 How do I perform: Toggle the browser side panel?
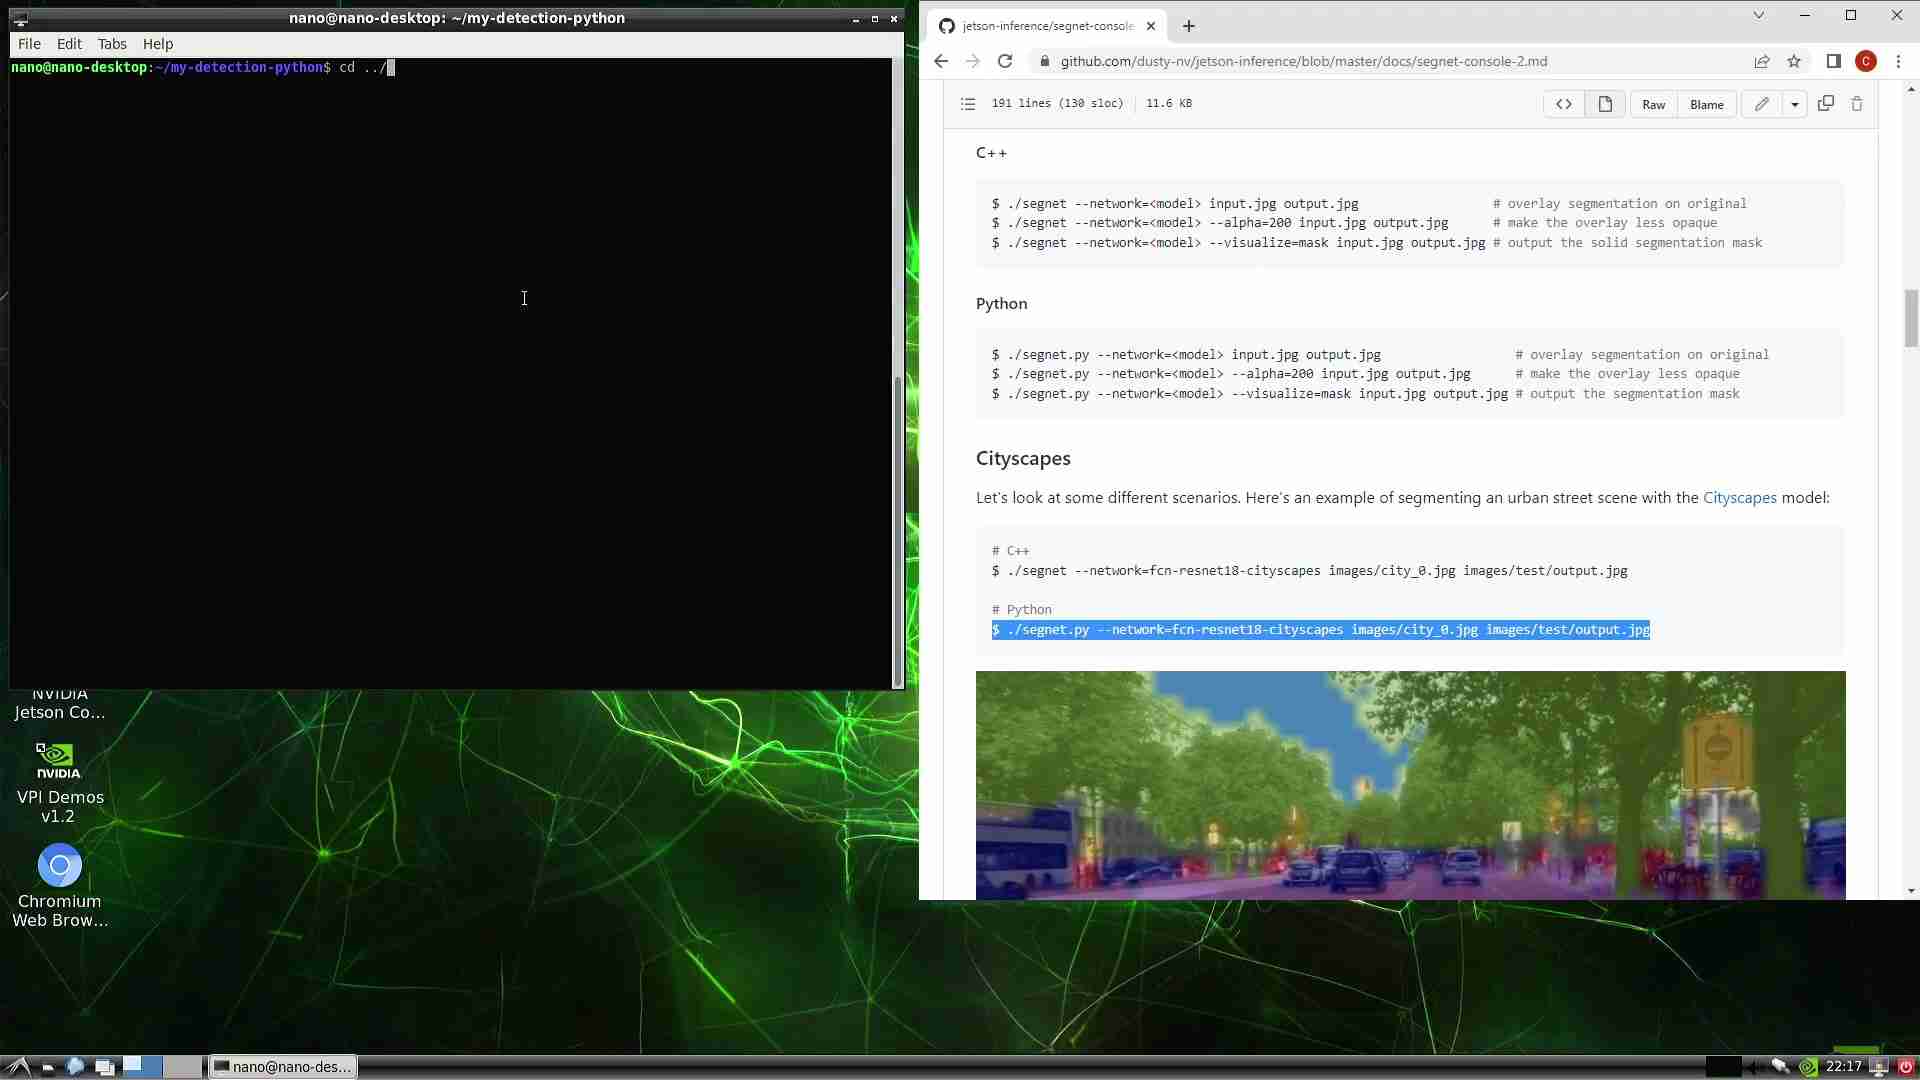point(1833,61)
